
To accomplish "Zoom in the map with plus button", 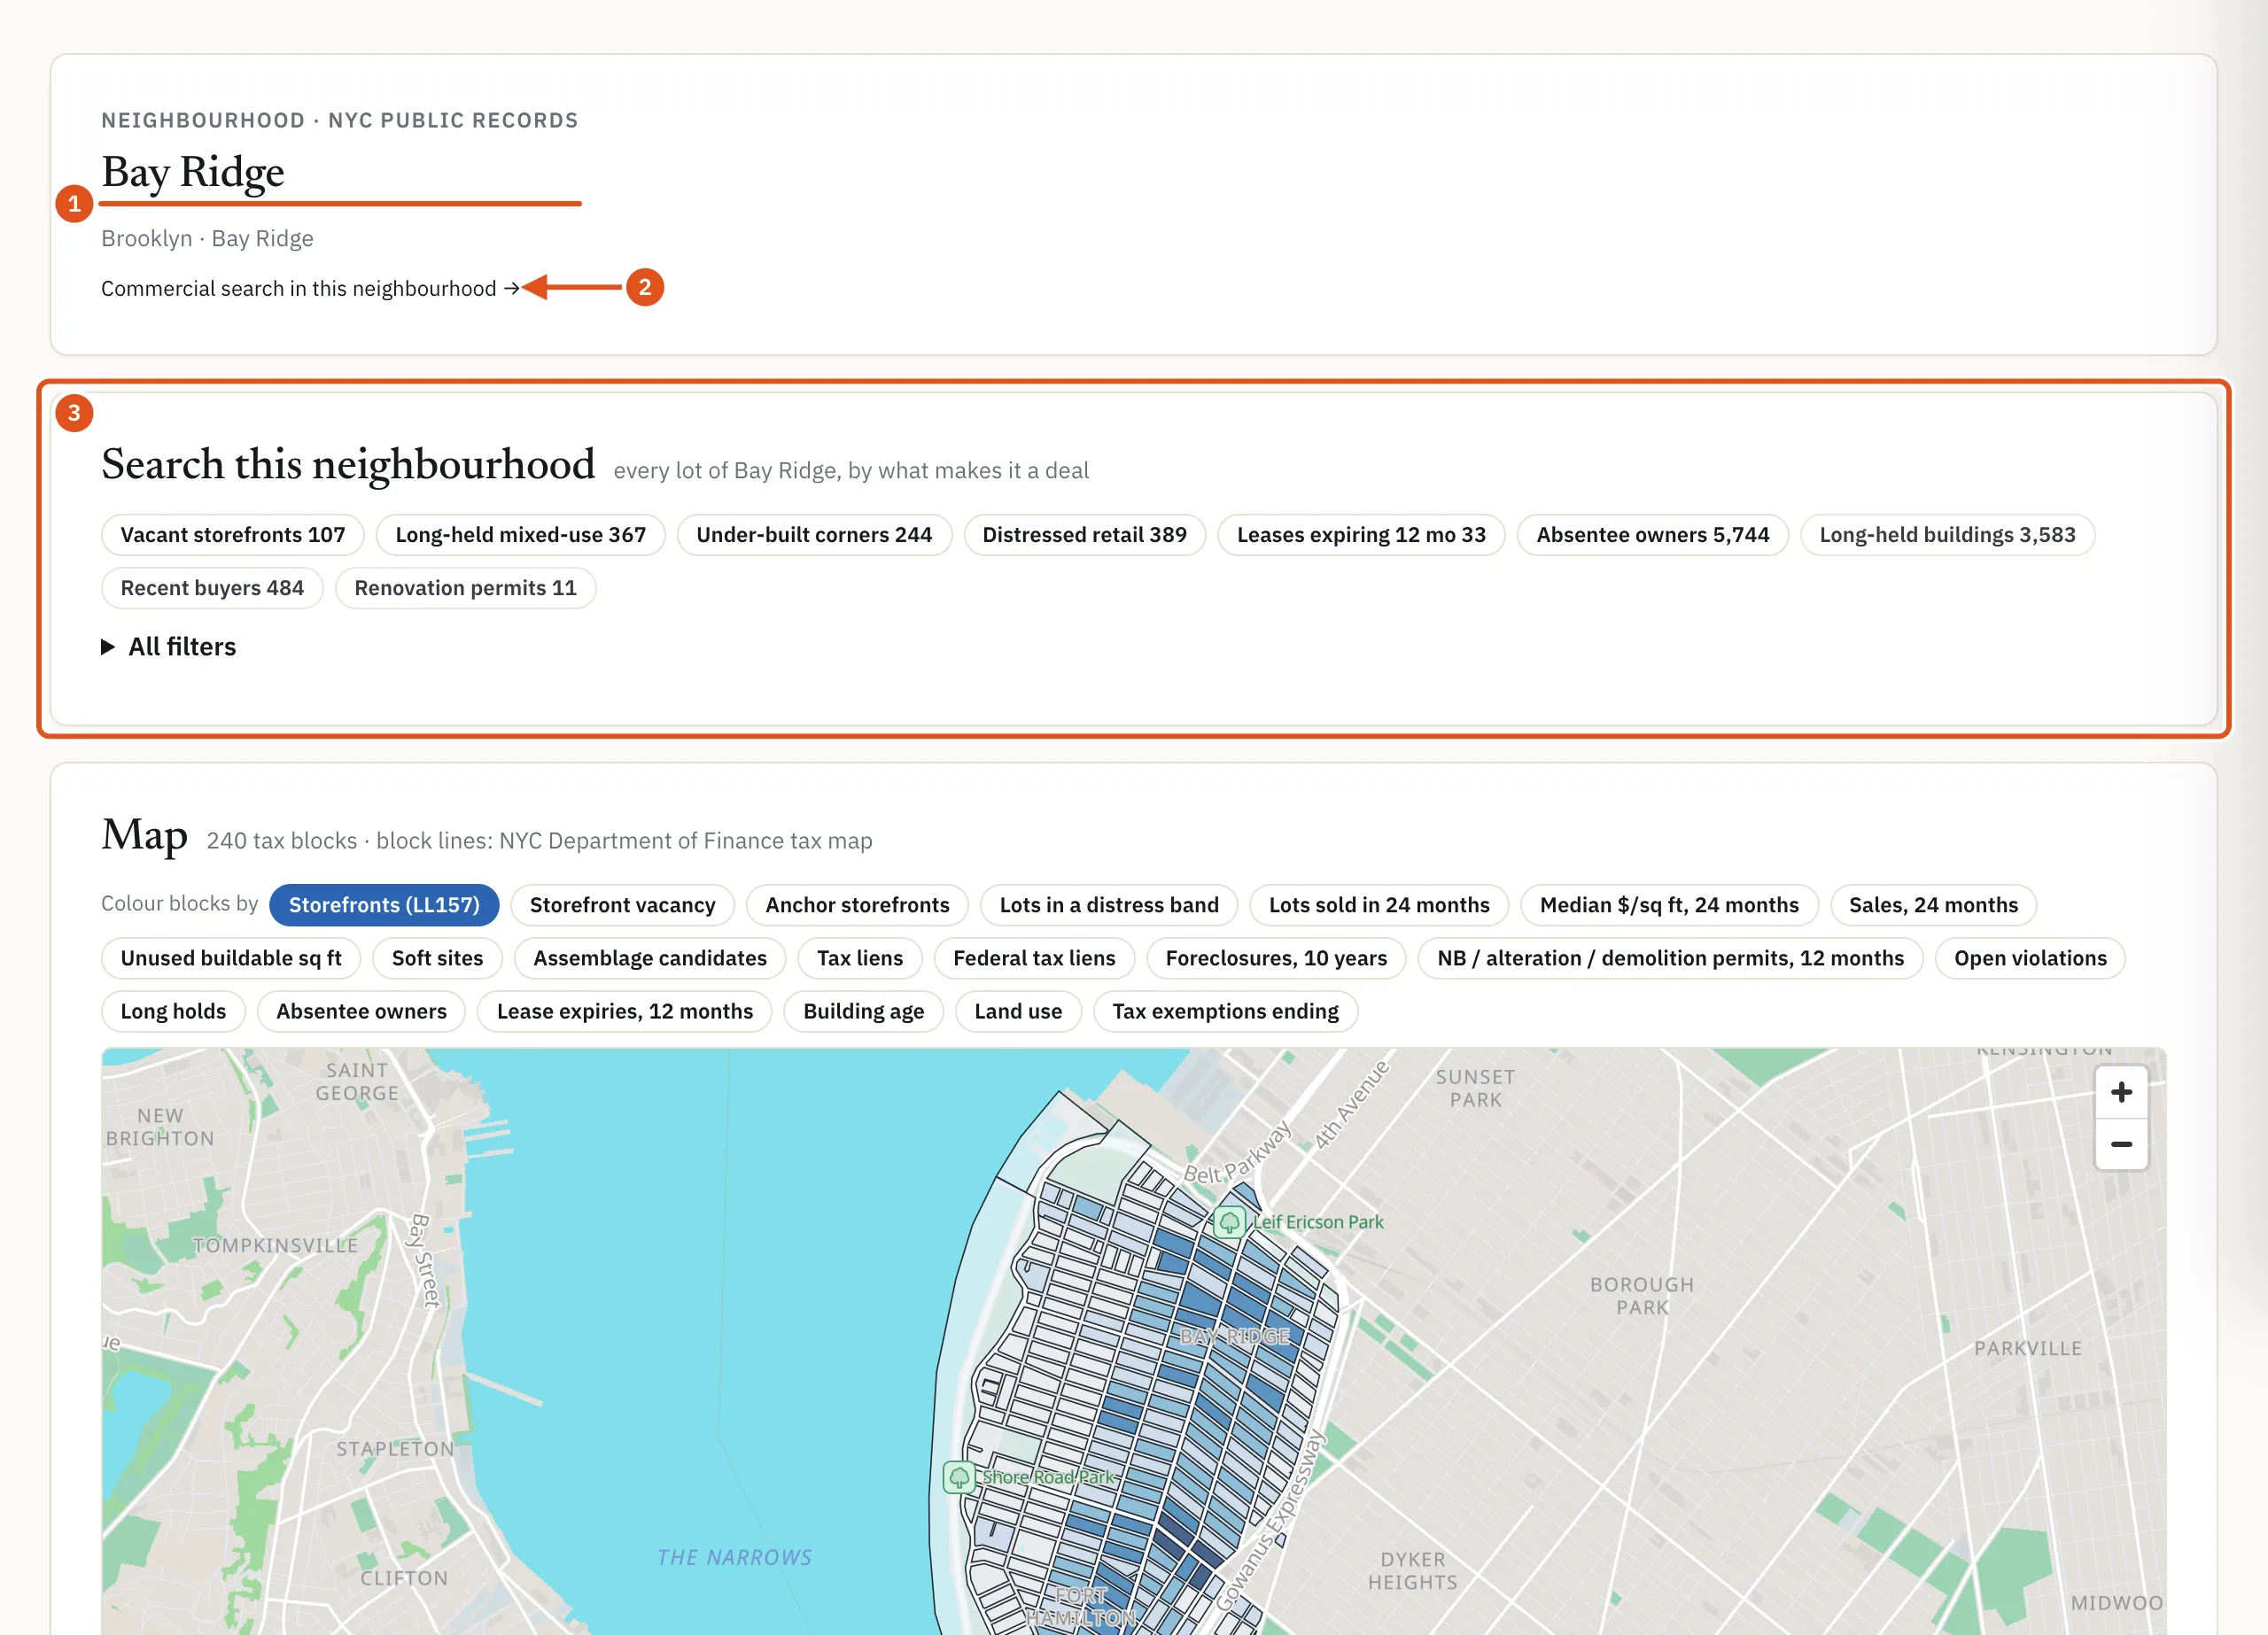I will point(2120,1092).
